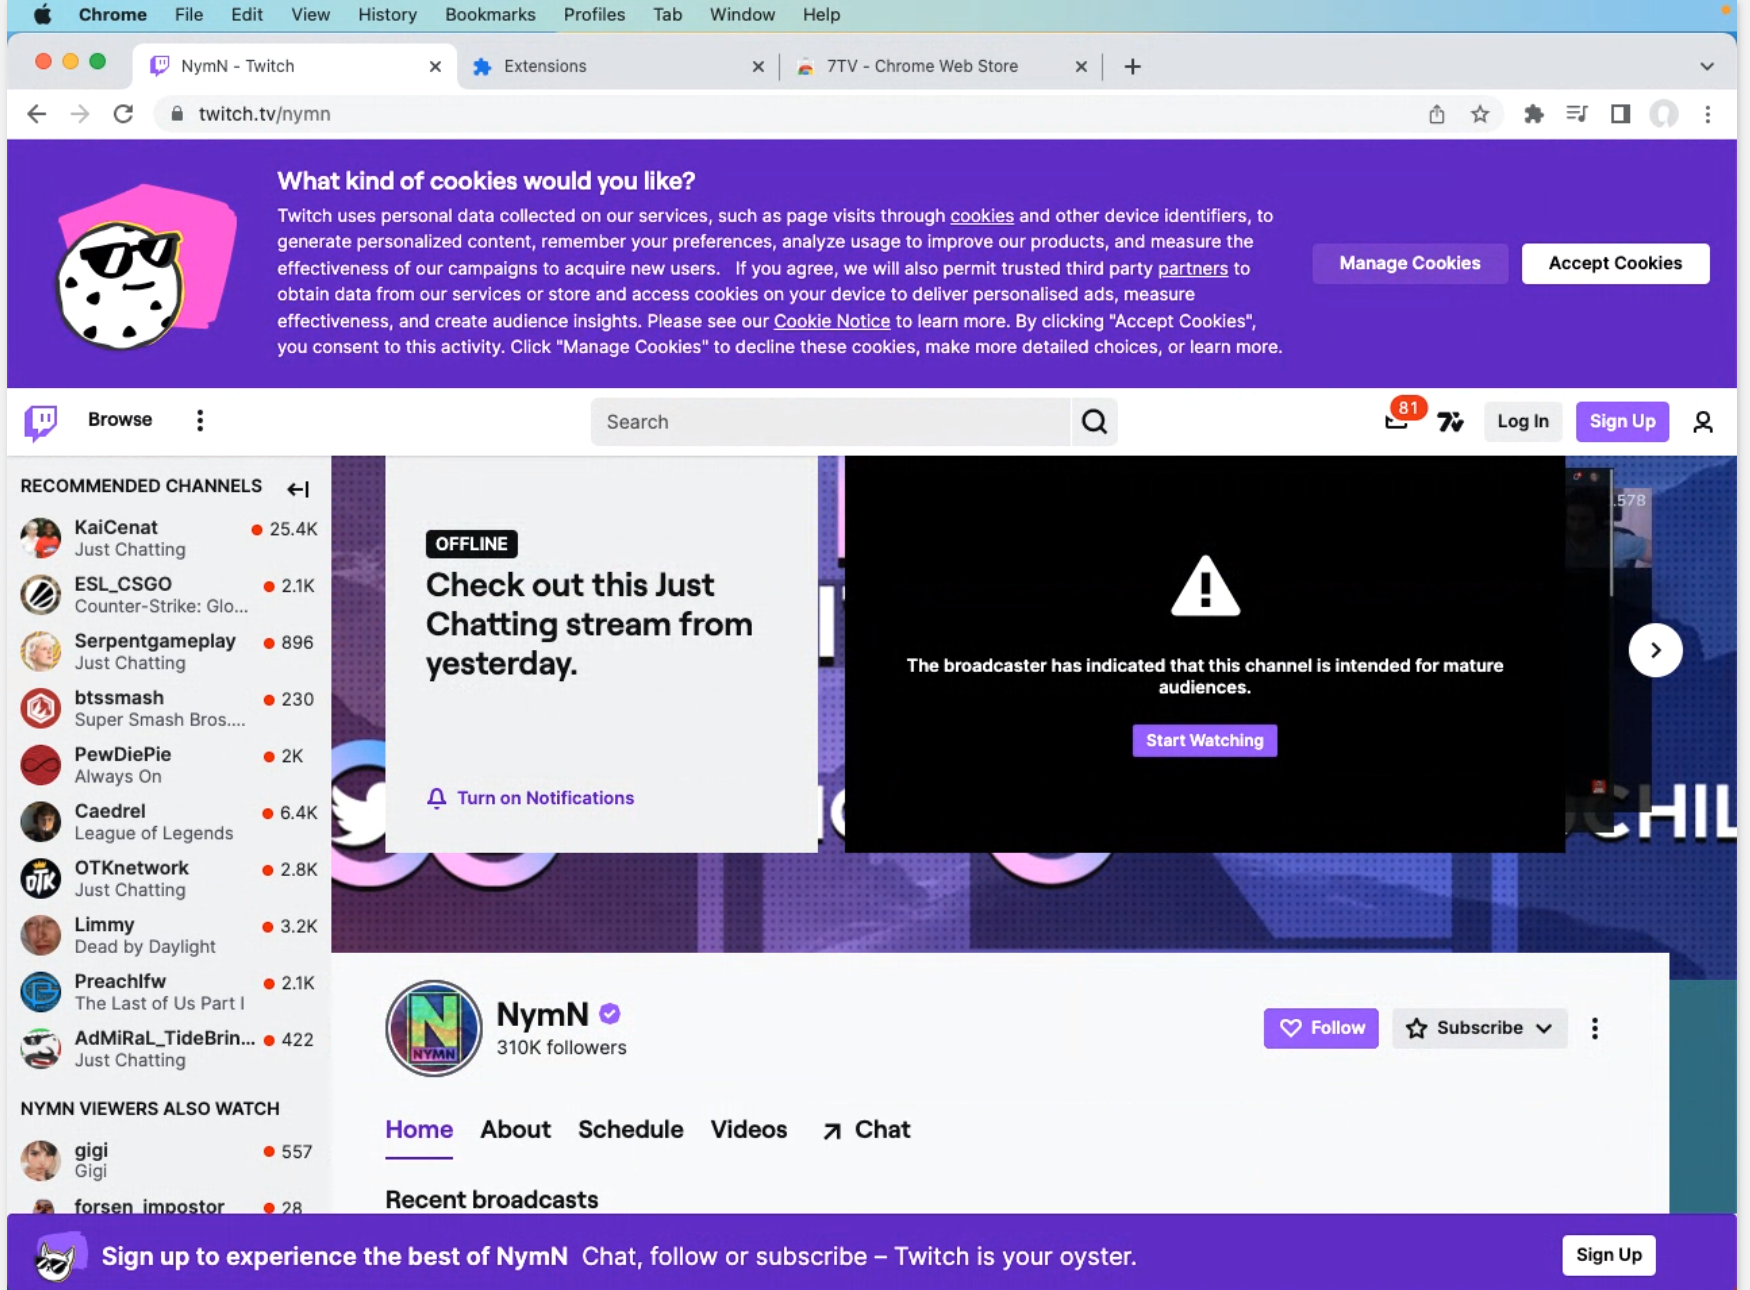
Task: Open the About channel tab
Action: (x=515, y=1130)
